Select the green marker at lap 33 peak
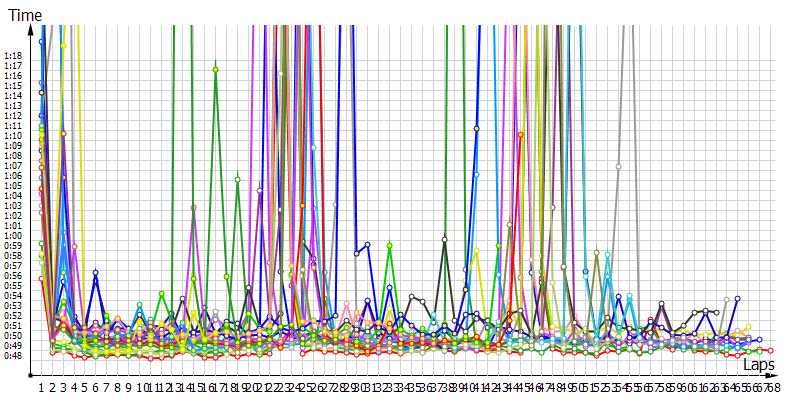Screen dimensions: 800x400 [x=389, y=245]
